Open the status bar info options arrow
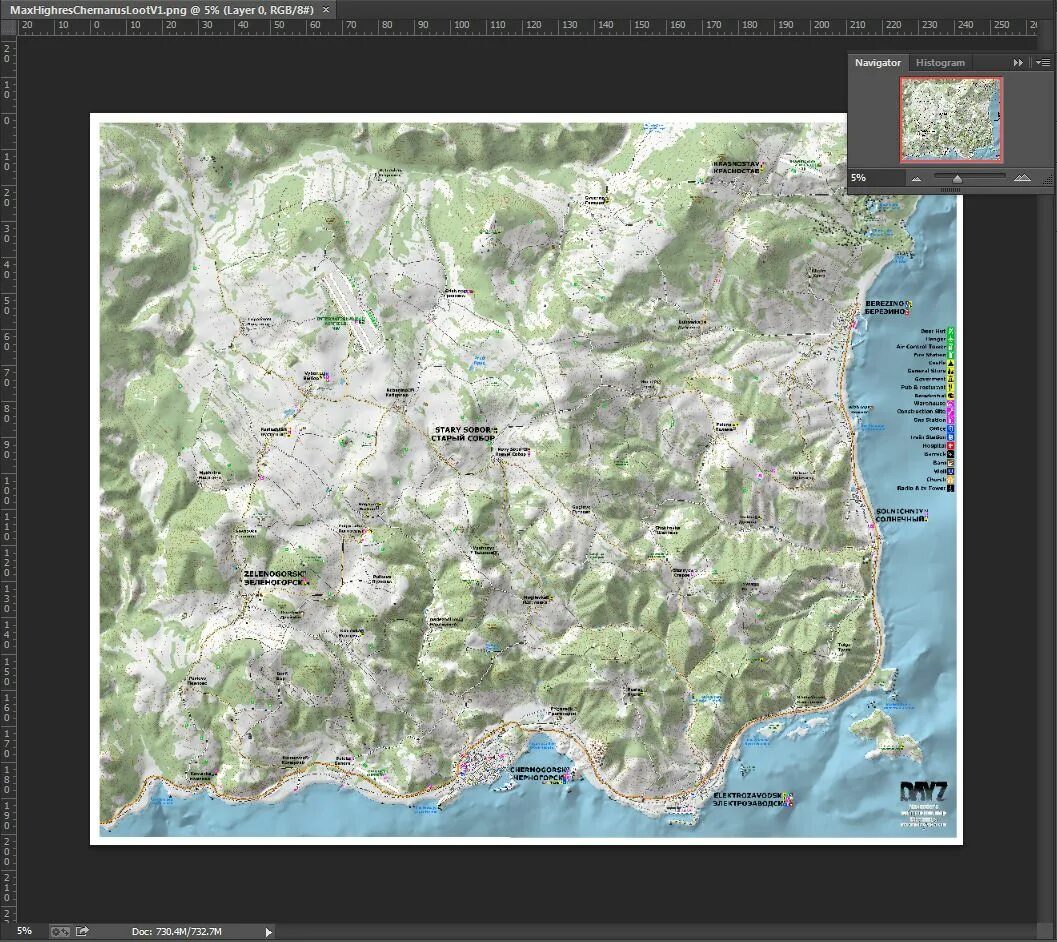The image size is (1057, 942). 268,932
